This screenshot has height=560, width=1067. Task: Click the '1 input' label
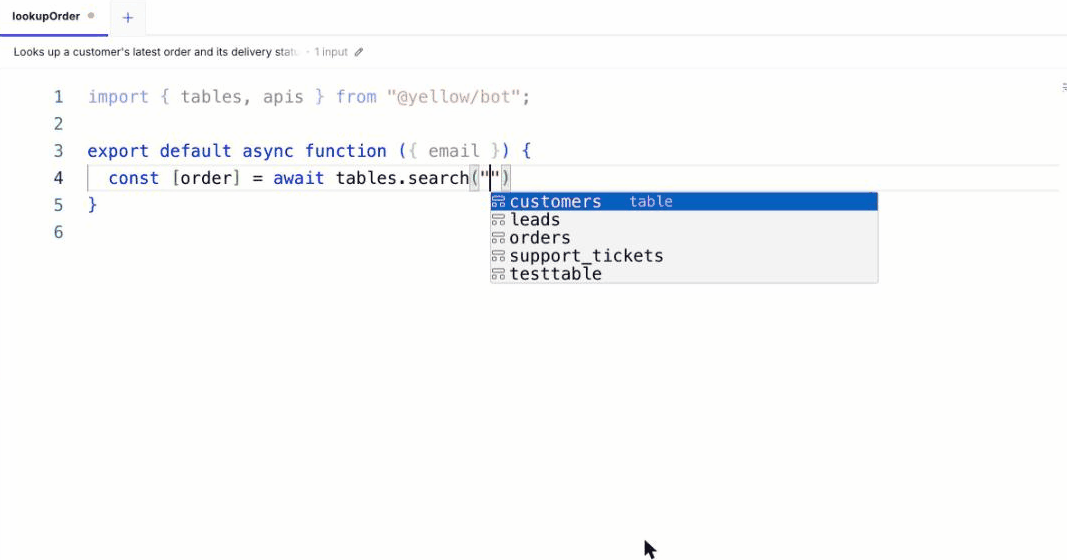pyautogui.click(x=331, y=52)
